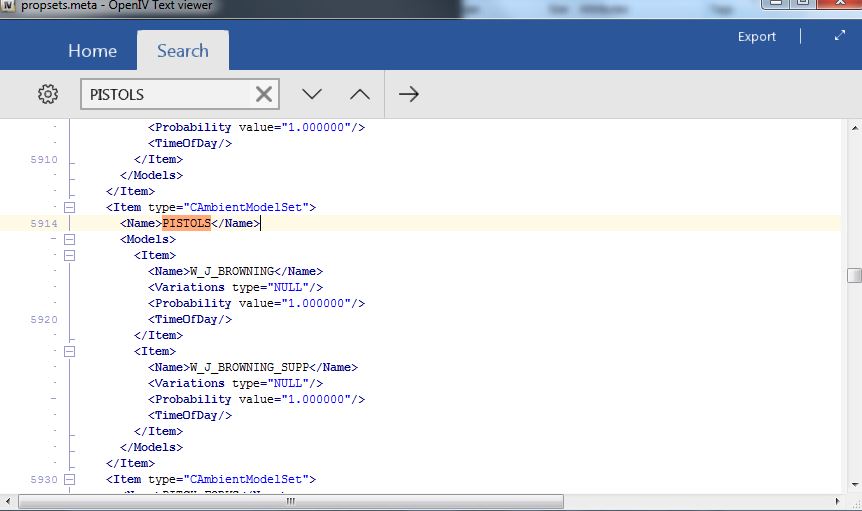Focus the search field containing PISTOLS
Image resolution: width=862 pixels, height=511 pixels.
pos(165,95)
